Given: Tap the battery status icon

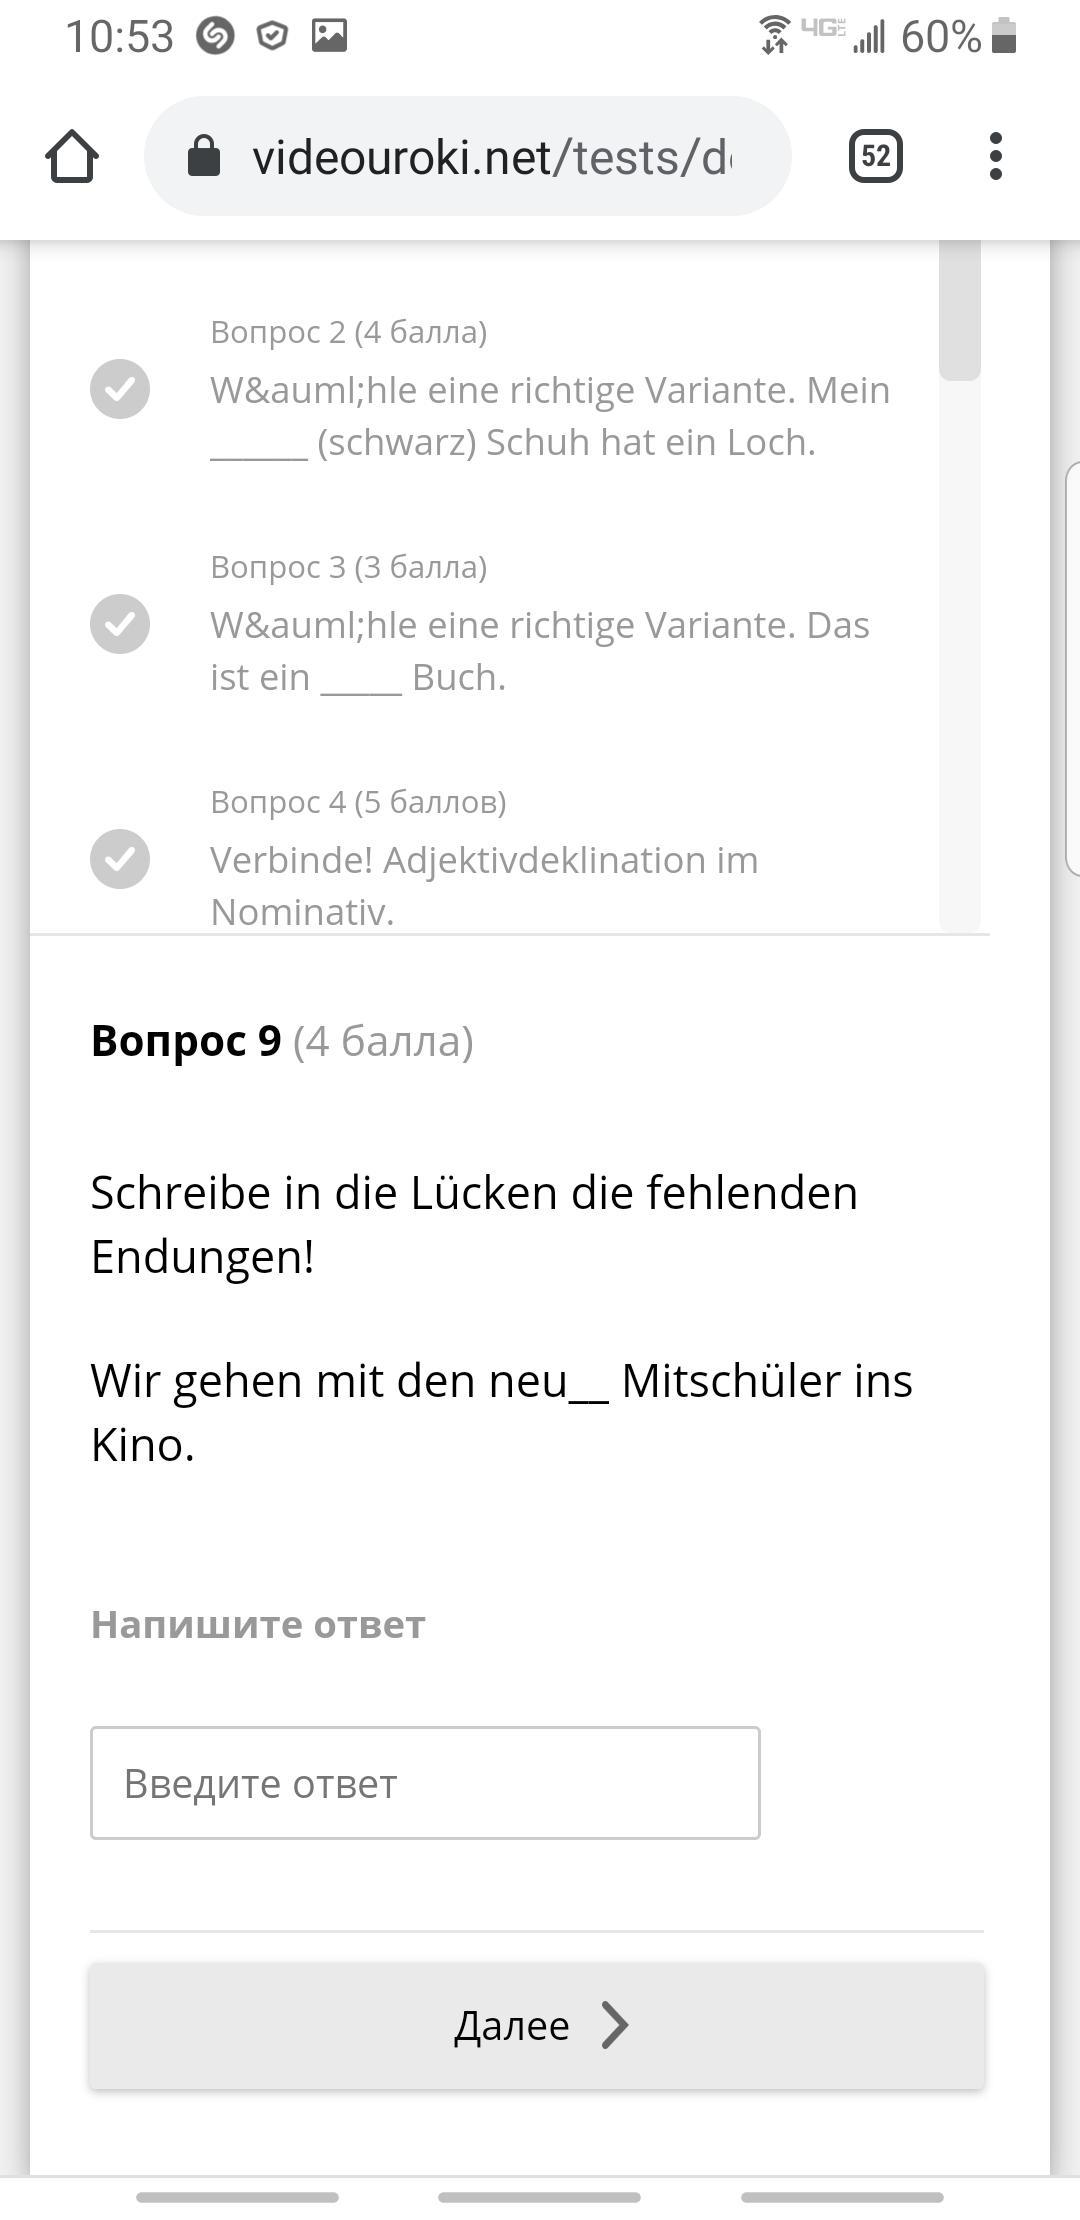Looking at the screenshot, I should 1004,37.
